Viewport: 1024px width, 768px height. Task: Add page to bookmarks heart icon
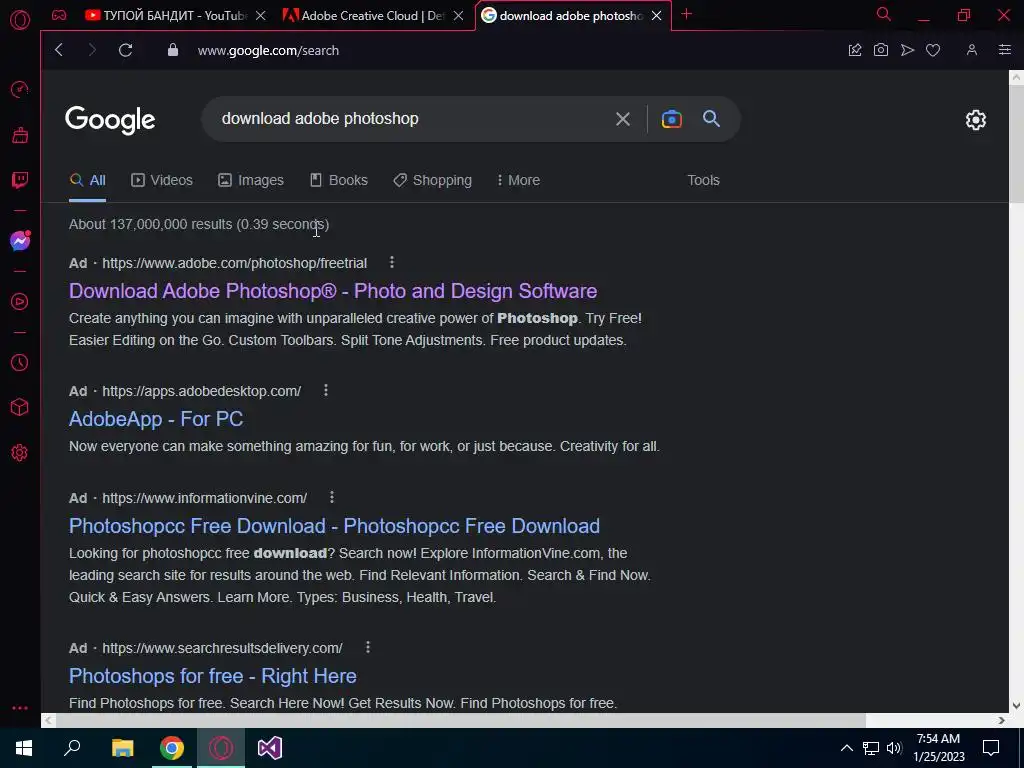(x=933, y=50)
